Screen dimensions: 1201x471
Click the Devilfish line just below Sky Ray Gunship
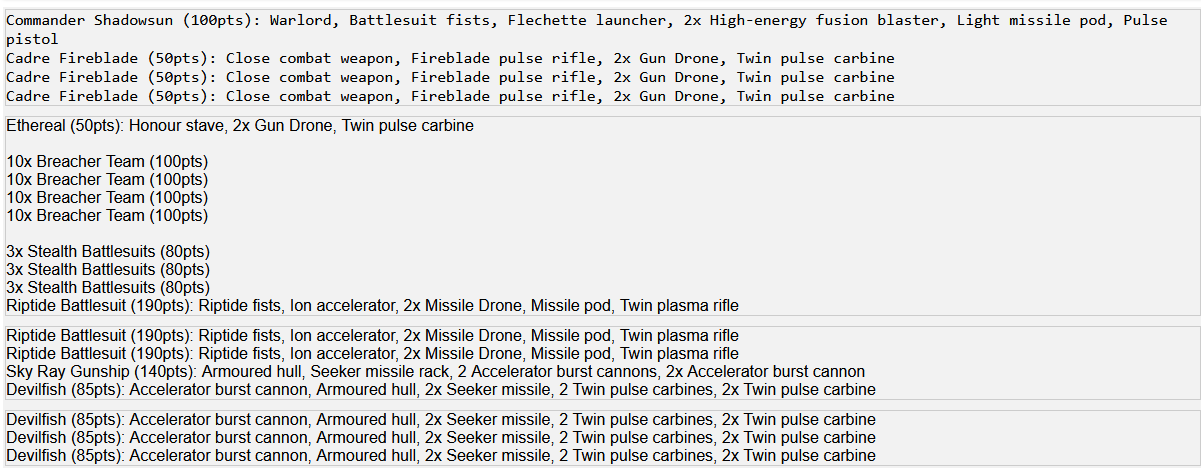441,390
